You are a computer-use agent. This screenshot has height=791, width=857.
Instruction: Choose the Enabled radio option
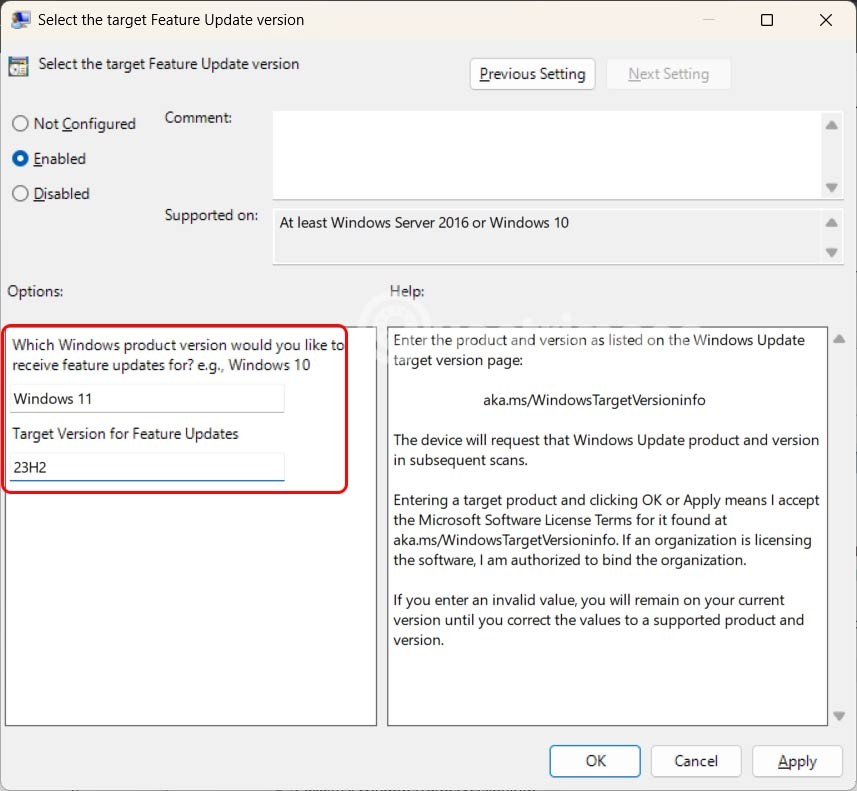(20, 159)
